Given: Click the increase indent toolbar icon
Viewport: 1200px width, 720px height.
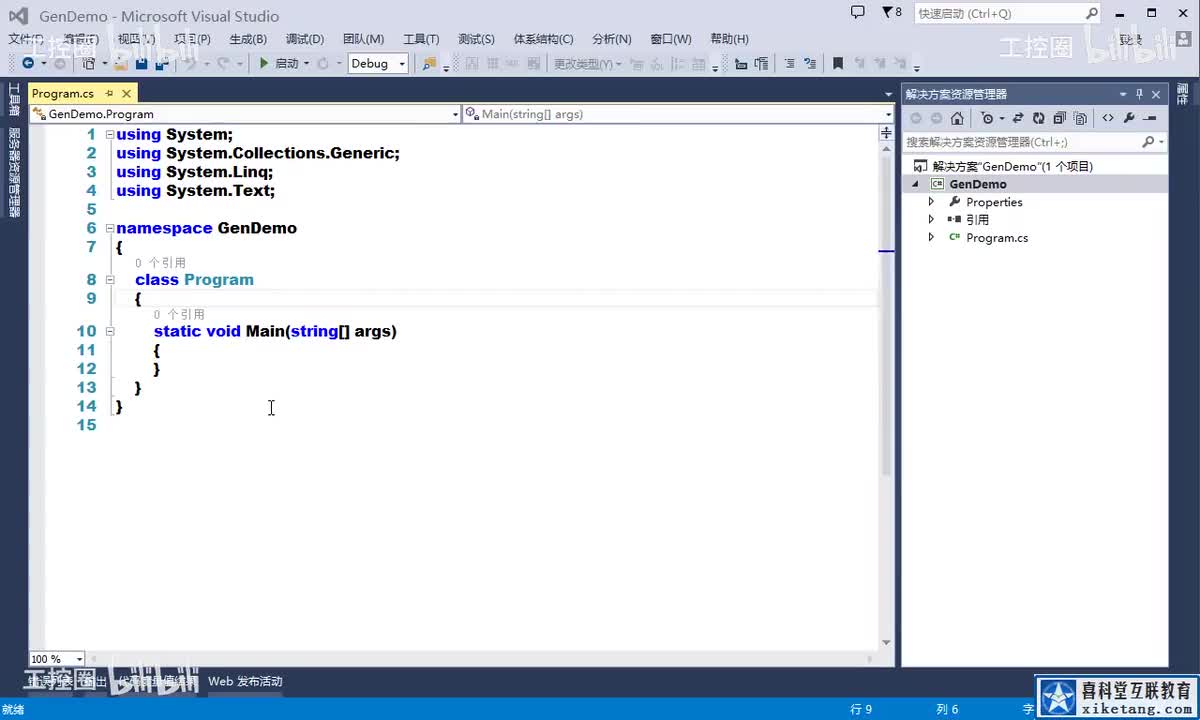Looking at the screenshot, I should point(762,63).
